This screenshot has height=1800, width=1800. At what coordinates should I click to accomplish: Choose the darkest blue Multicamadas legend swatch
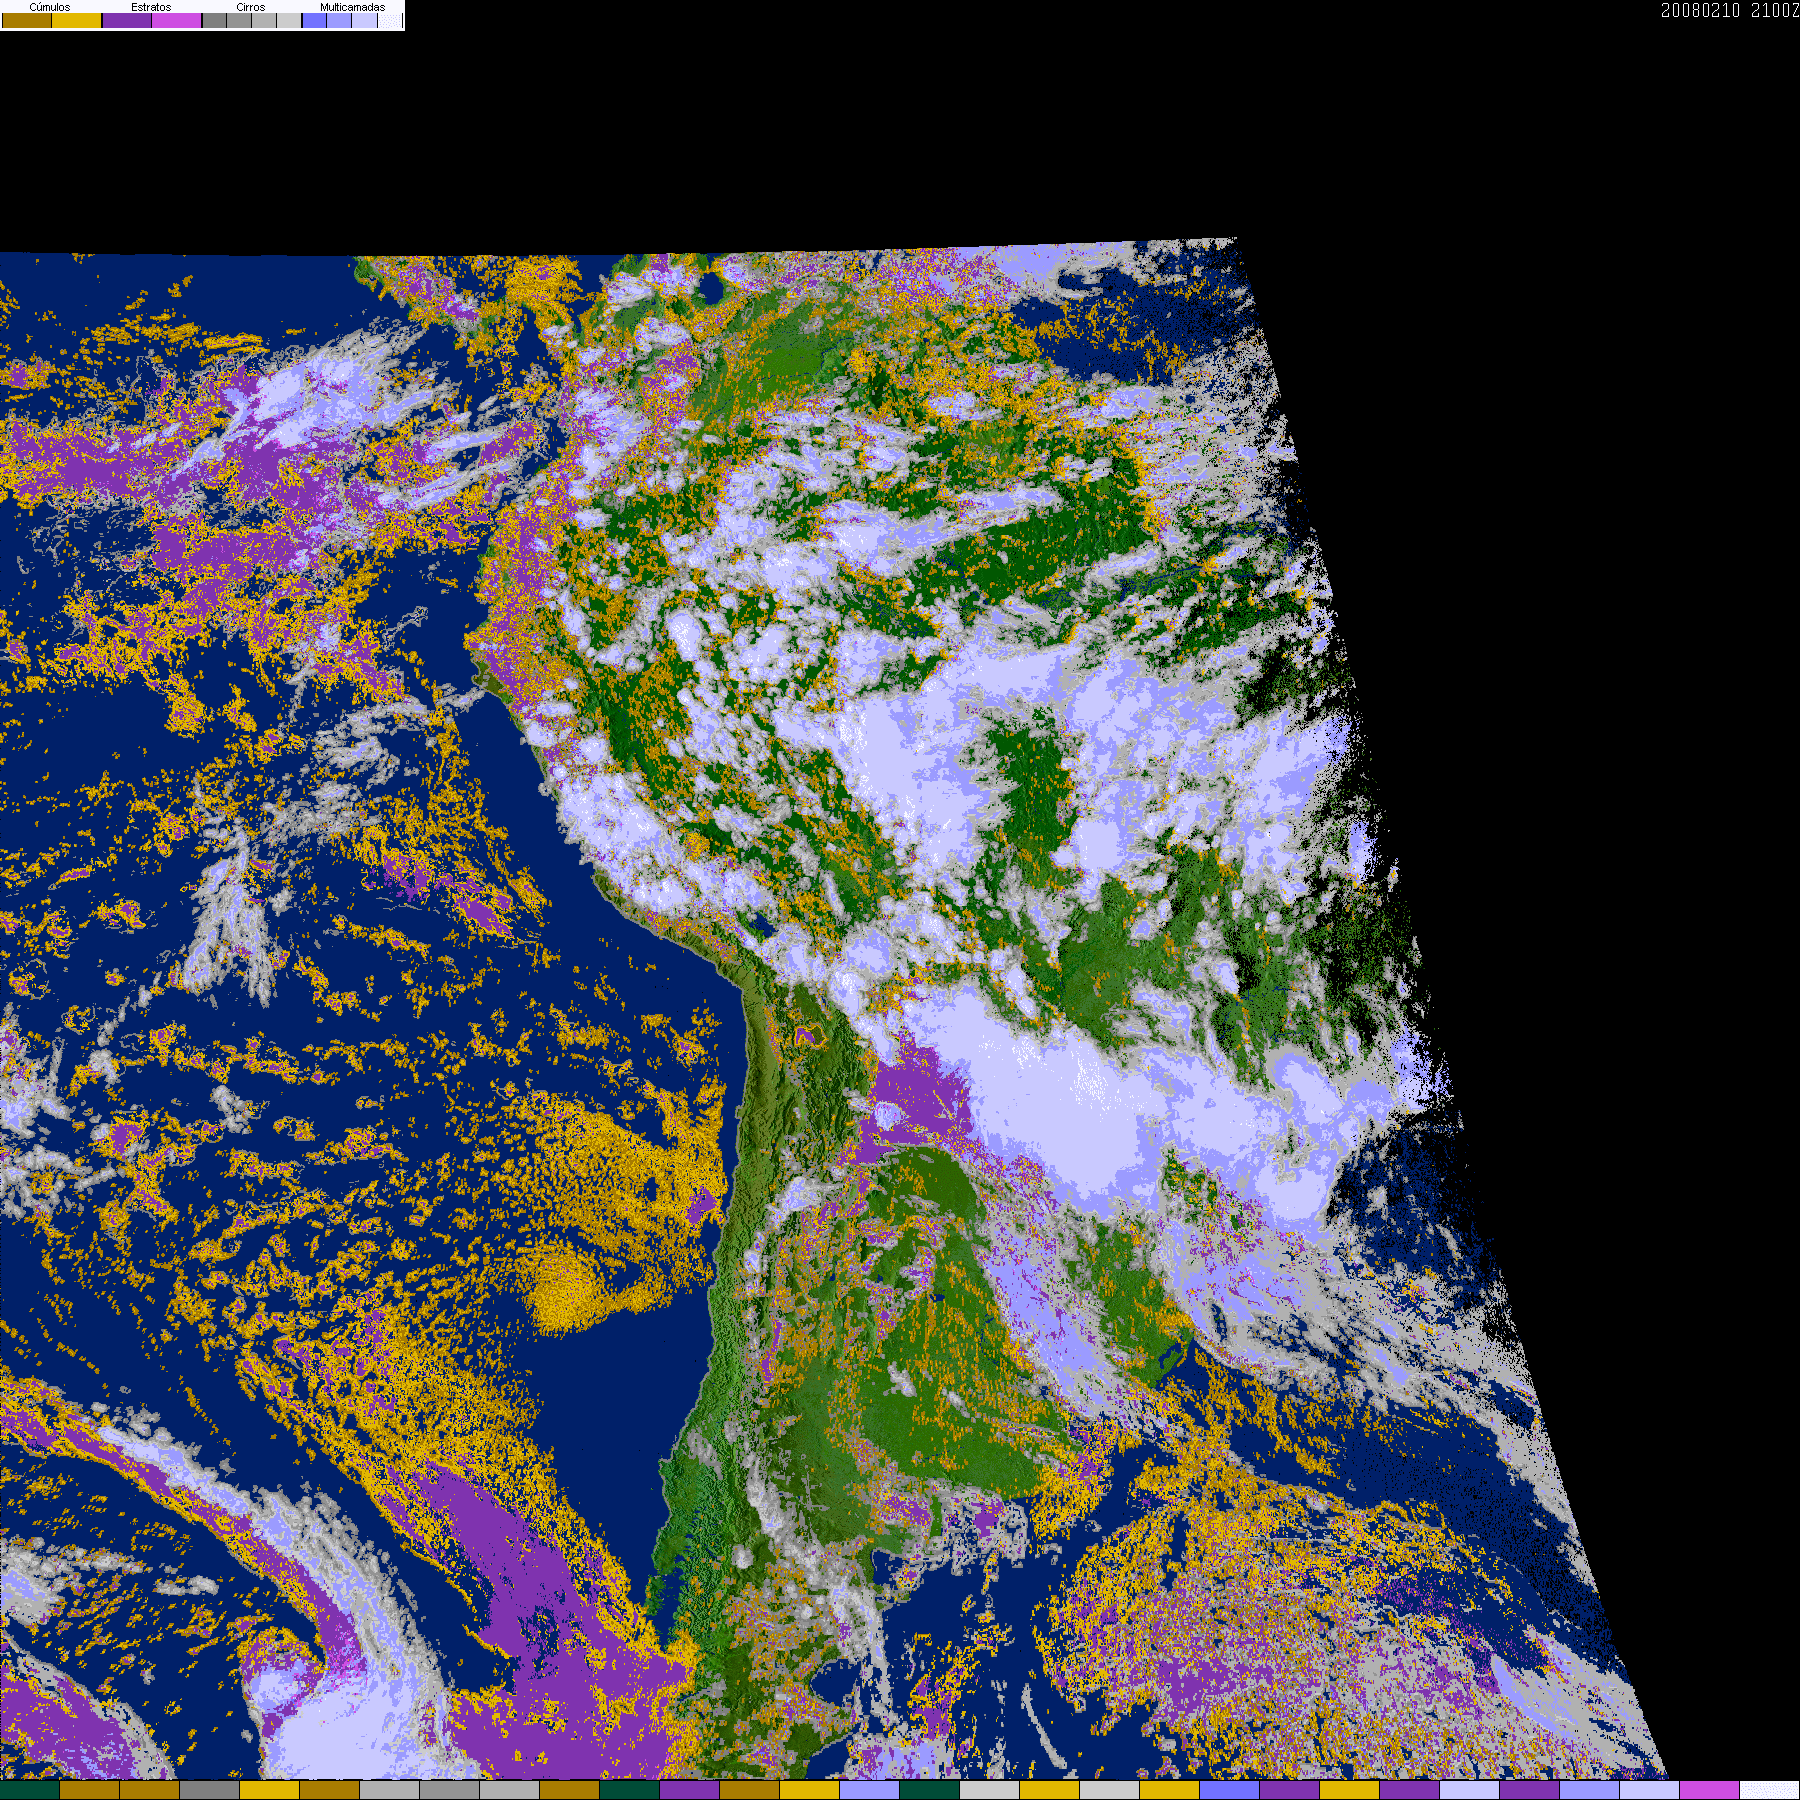tap(314, 20)
